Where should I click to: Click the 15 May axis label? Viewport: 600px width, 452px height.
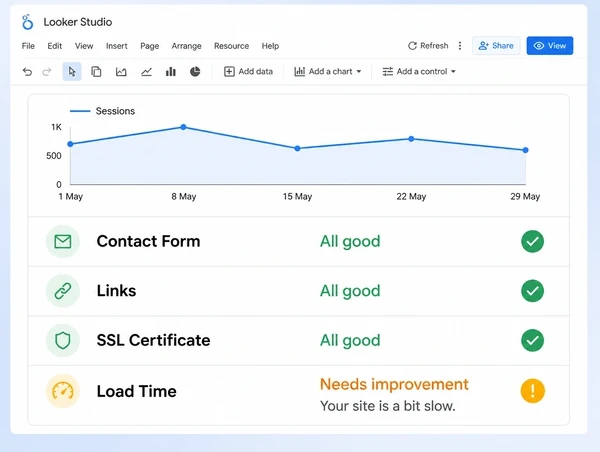(297, 197)
